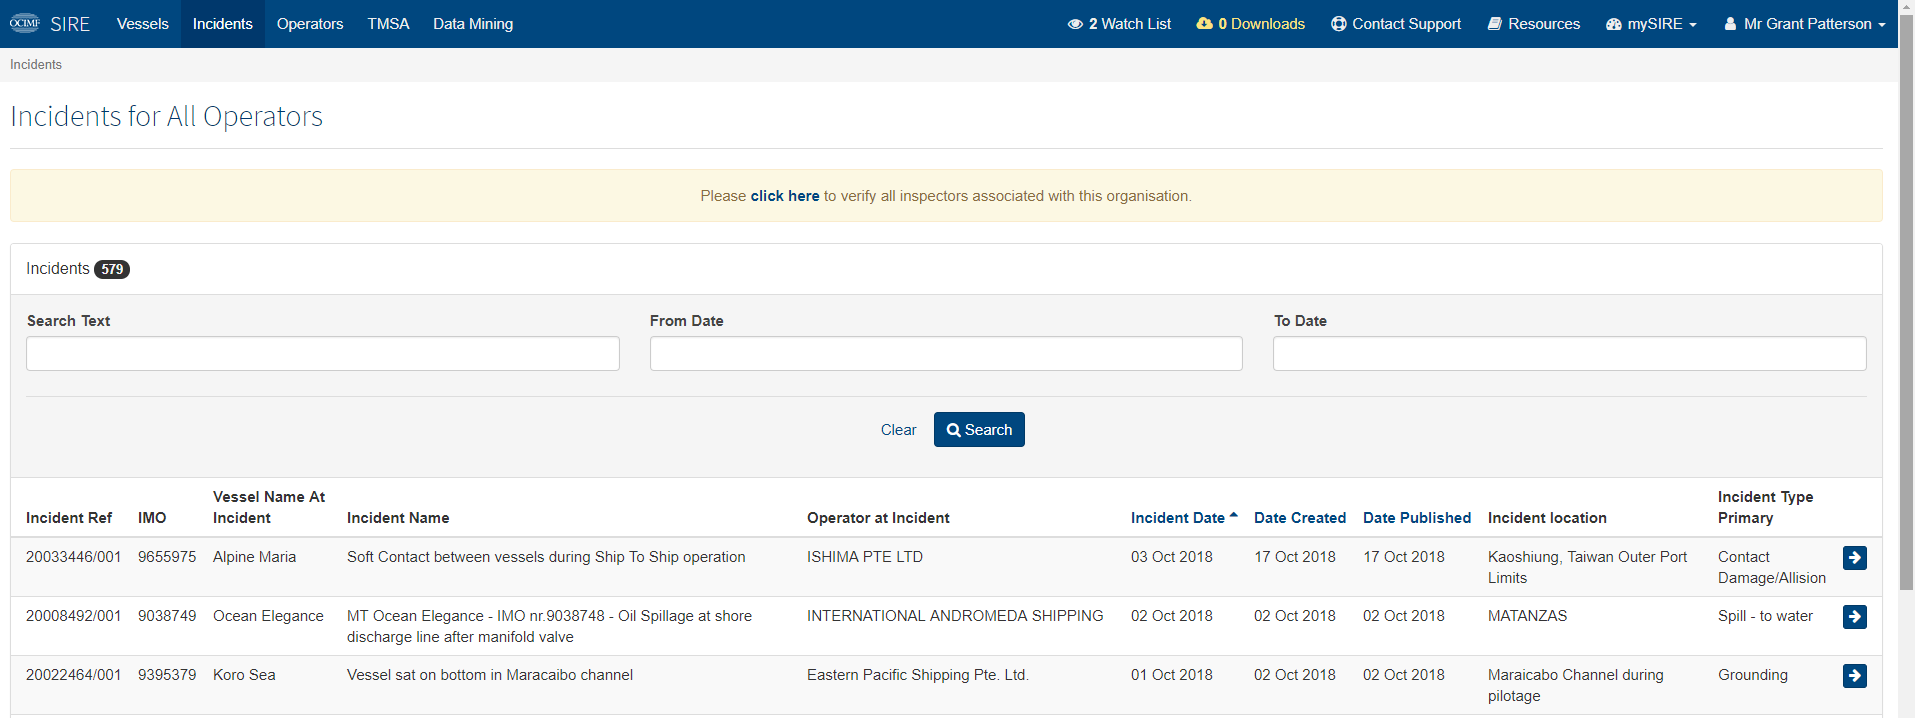Click 'Vessel sat on bottom in Maracaibo channel'
Viewport: 1915px width, 718px height.
tap(490, 675)
